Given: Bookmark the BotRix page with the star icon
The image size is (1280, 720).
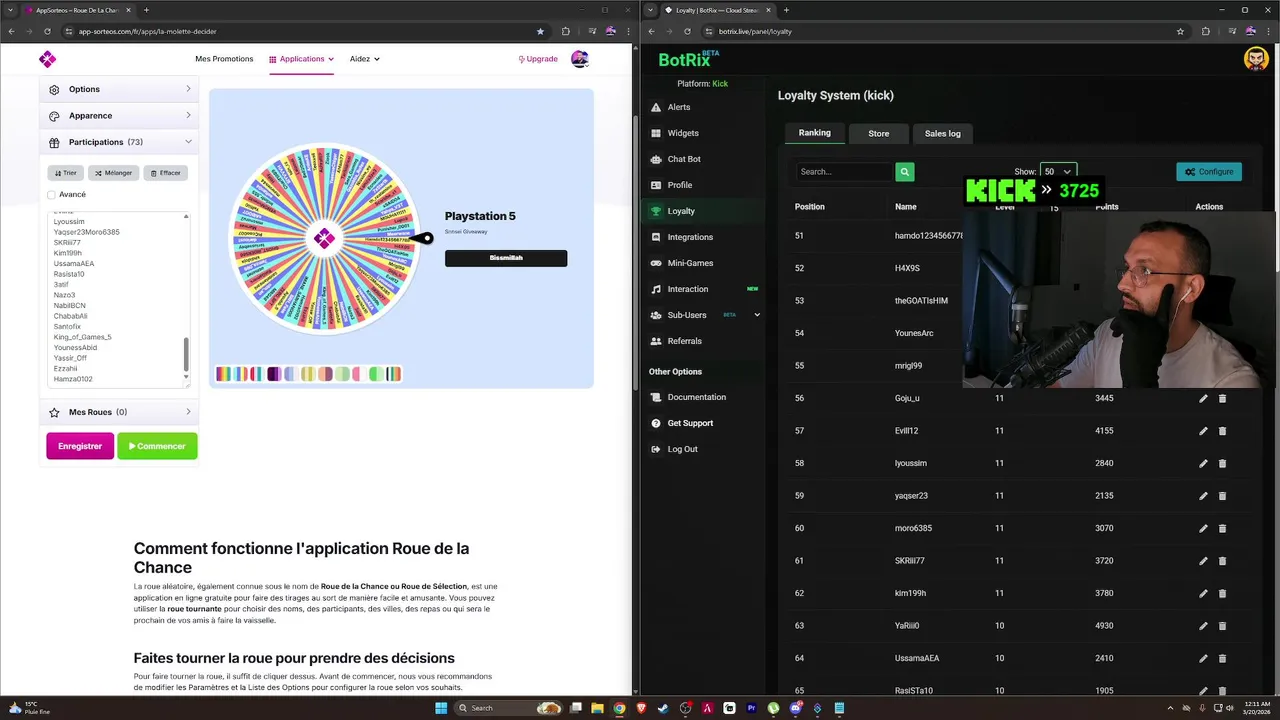Looking at the screenshot, I should click(1180, 31).
